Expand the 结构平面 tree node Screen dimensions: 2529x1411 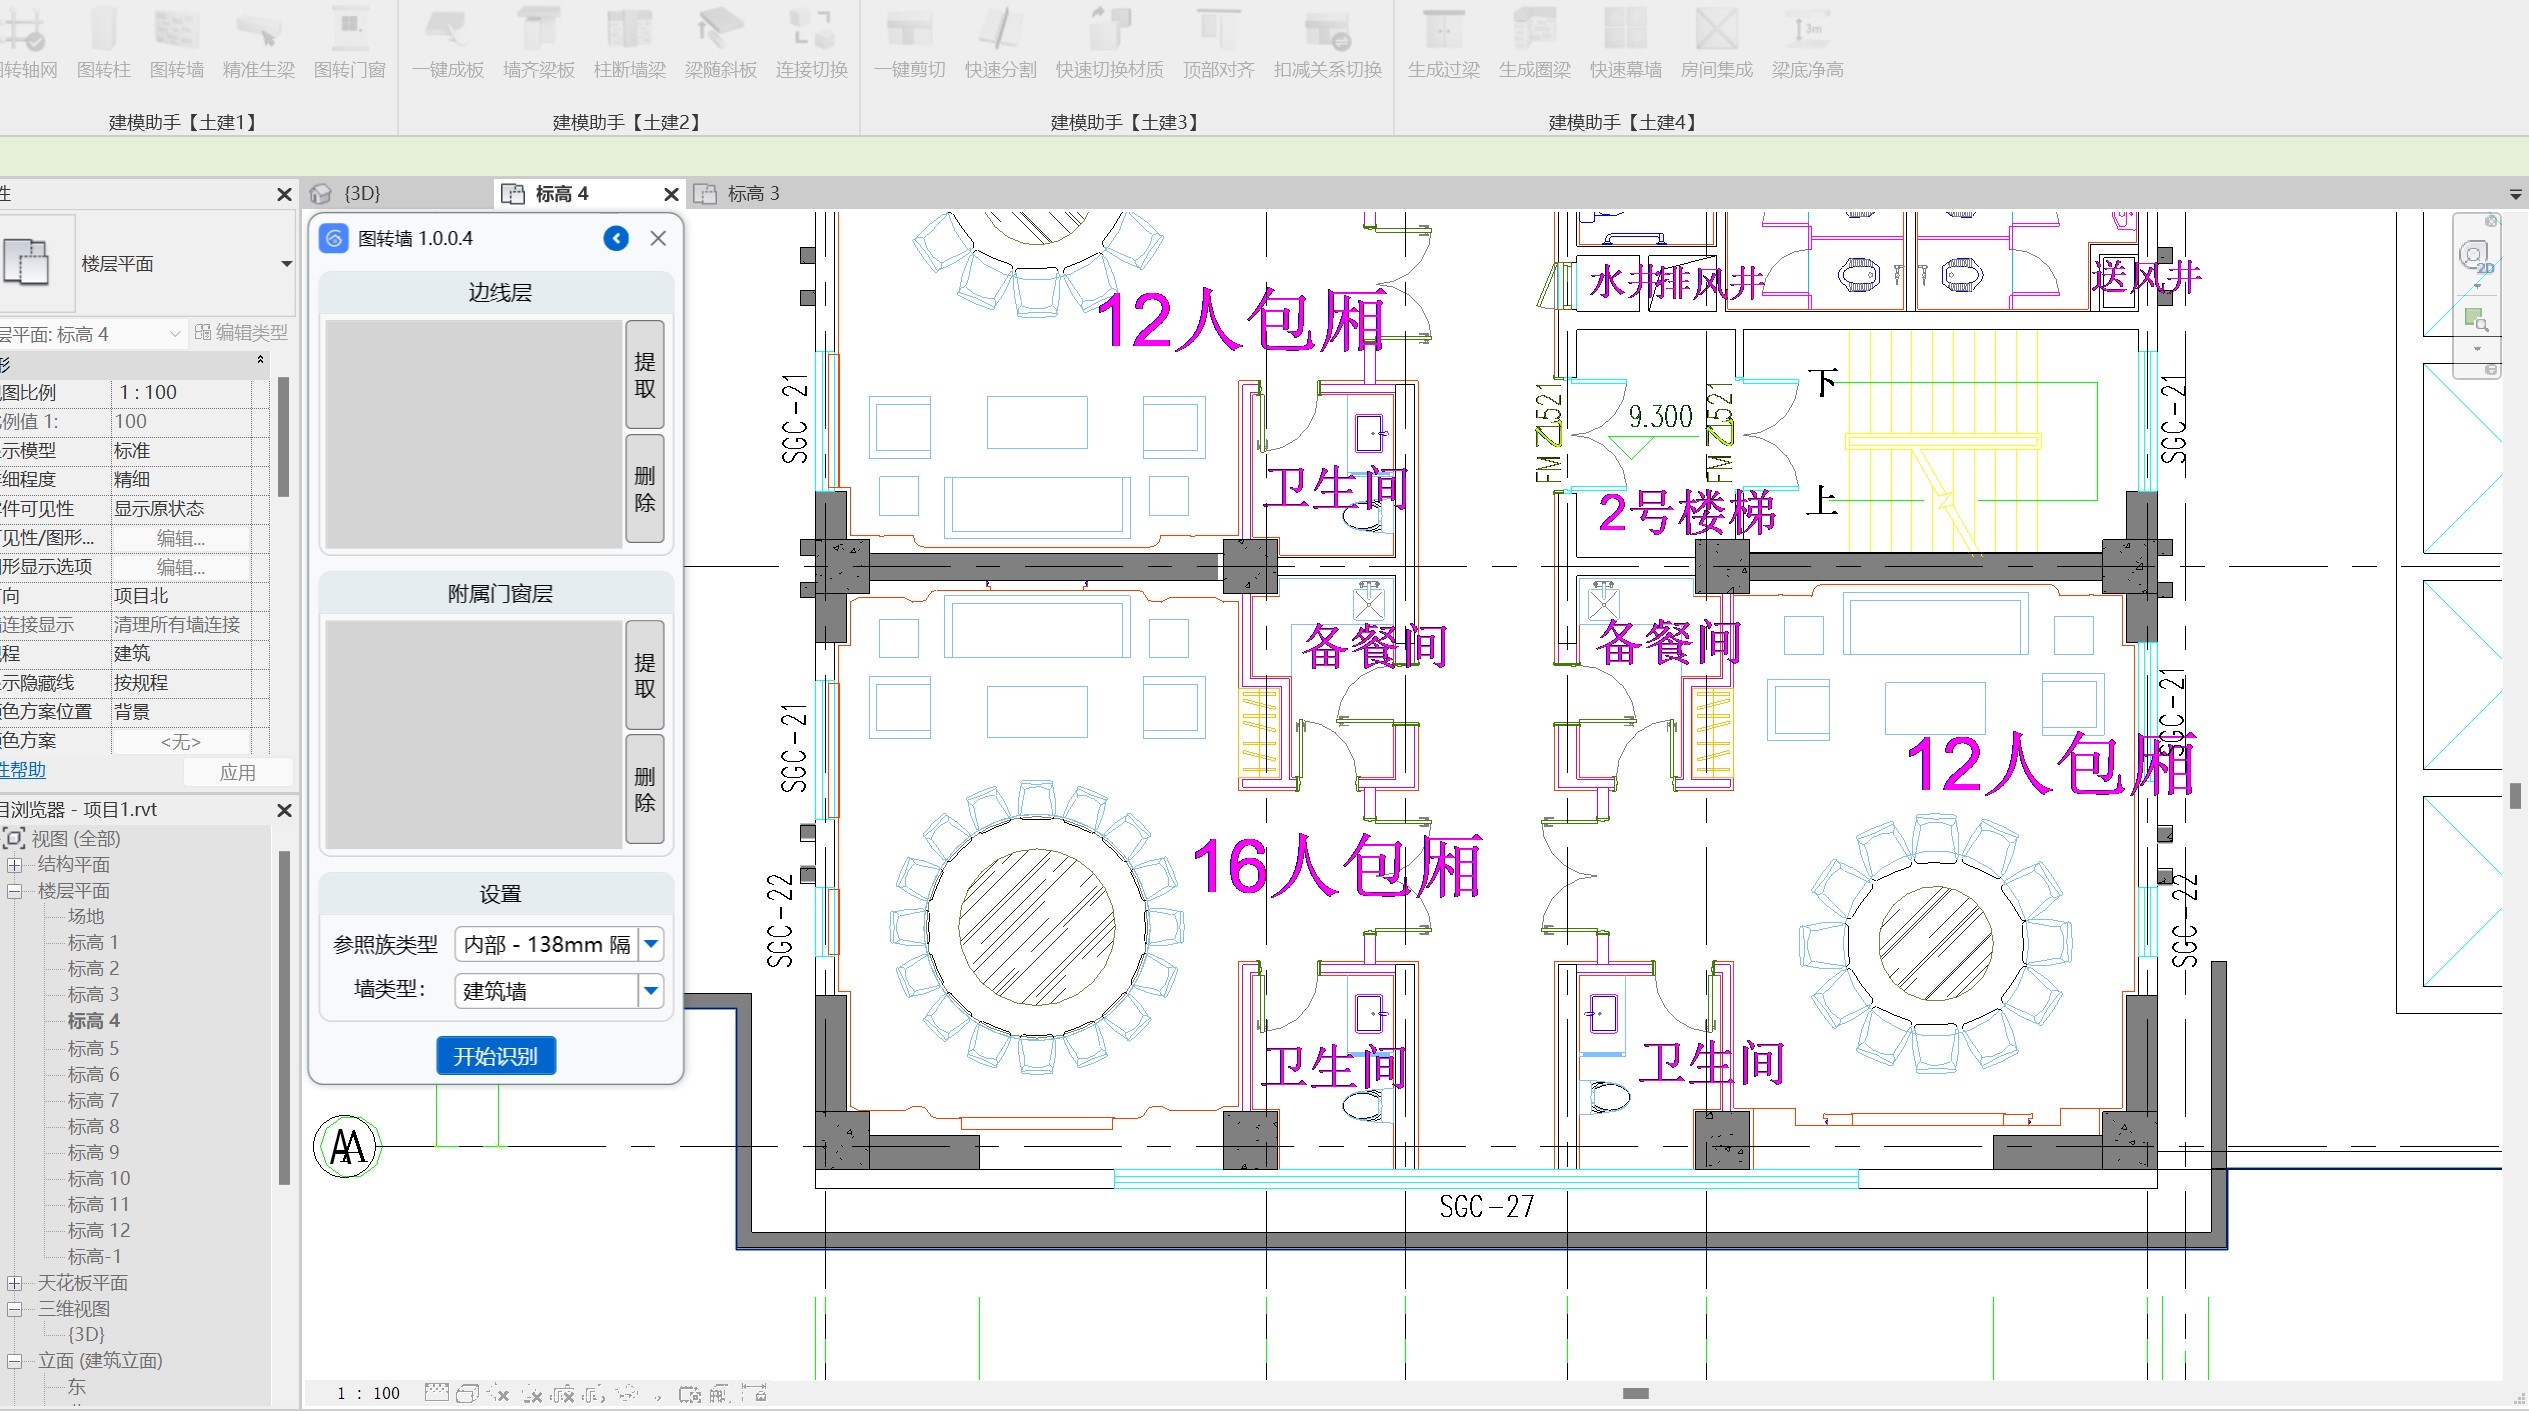(x=15, y=865)
